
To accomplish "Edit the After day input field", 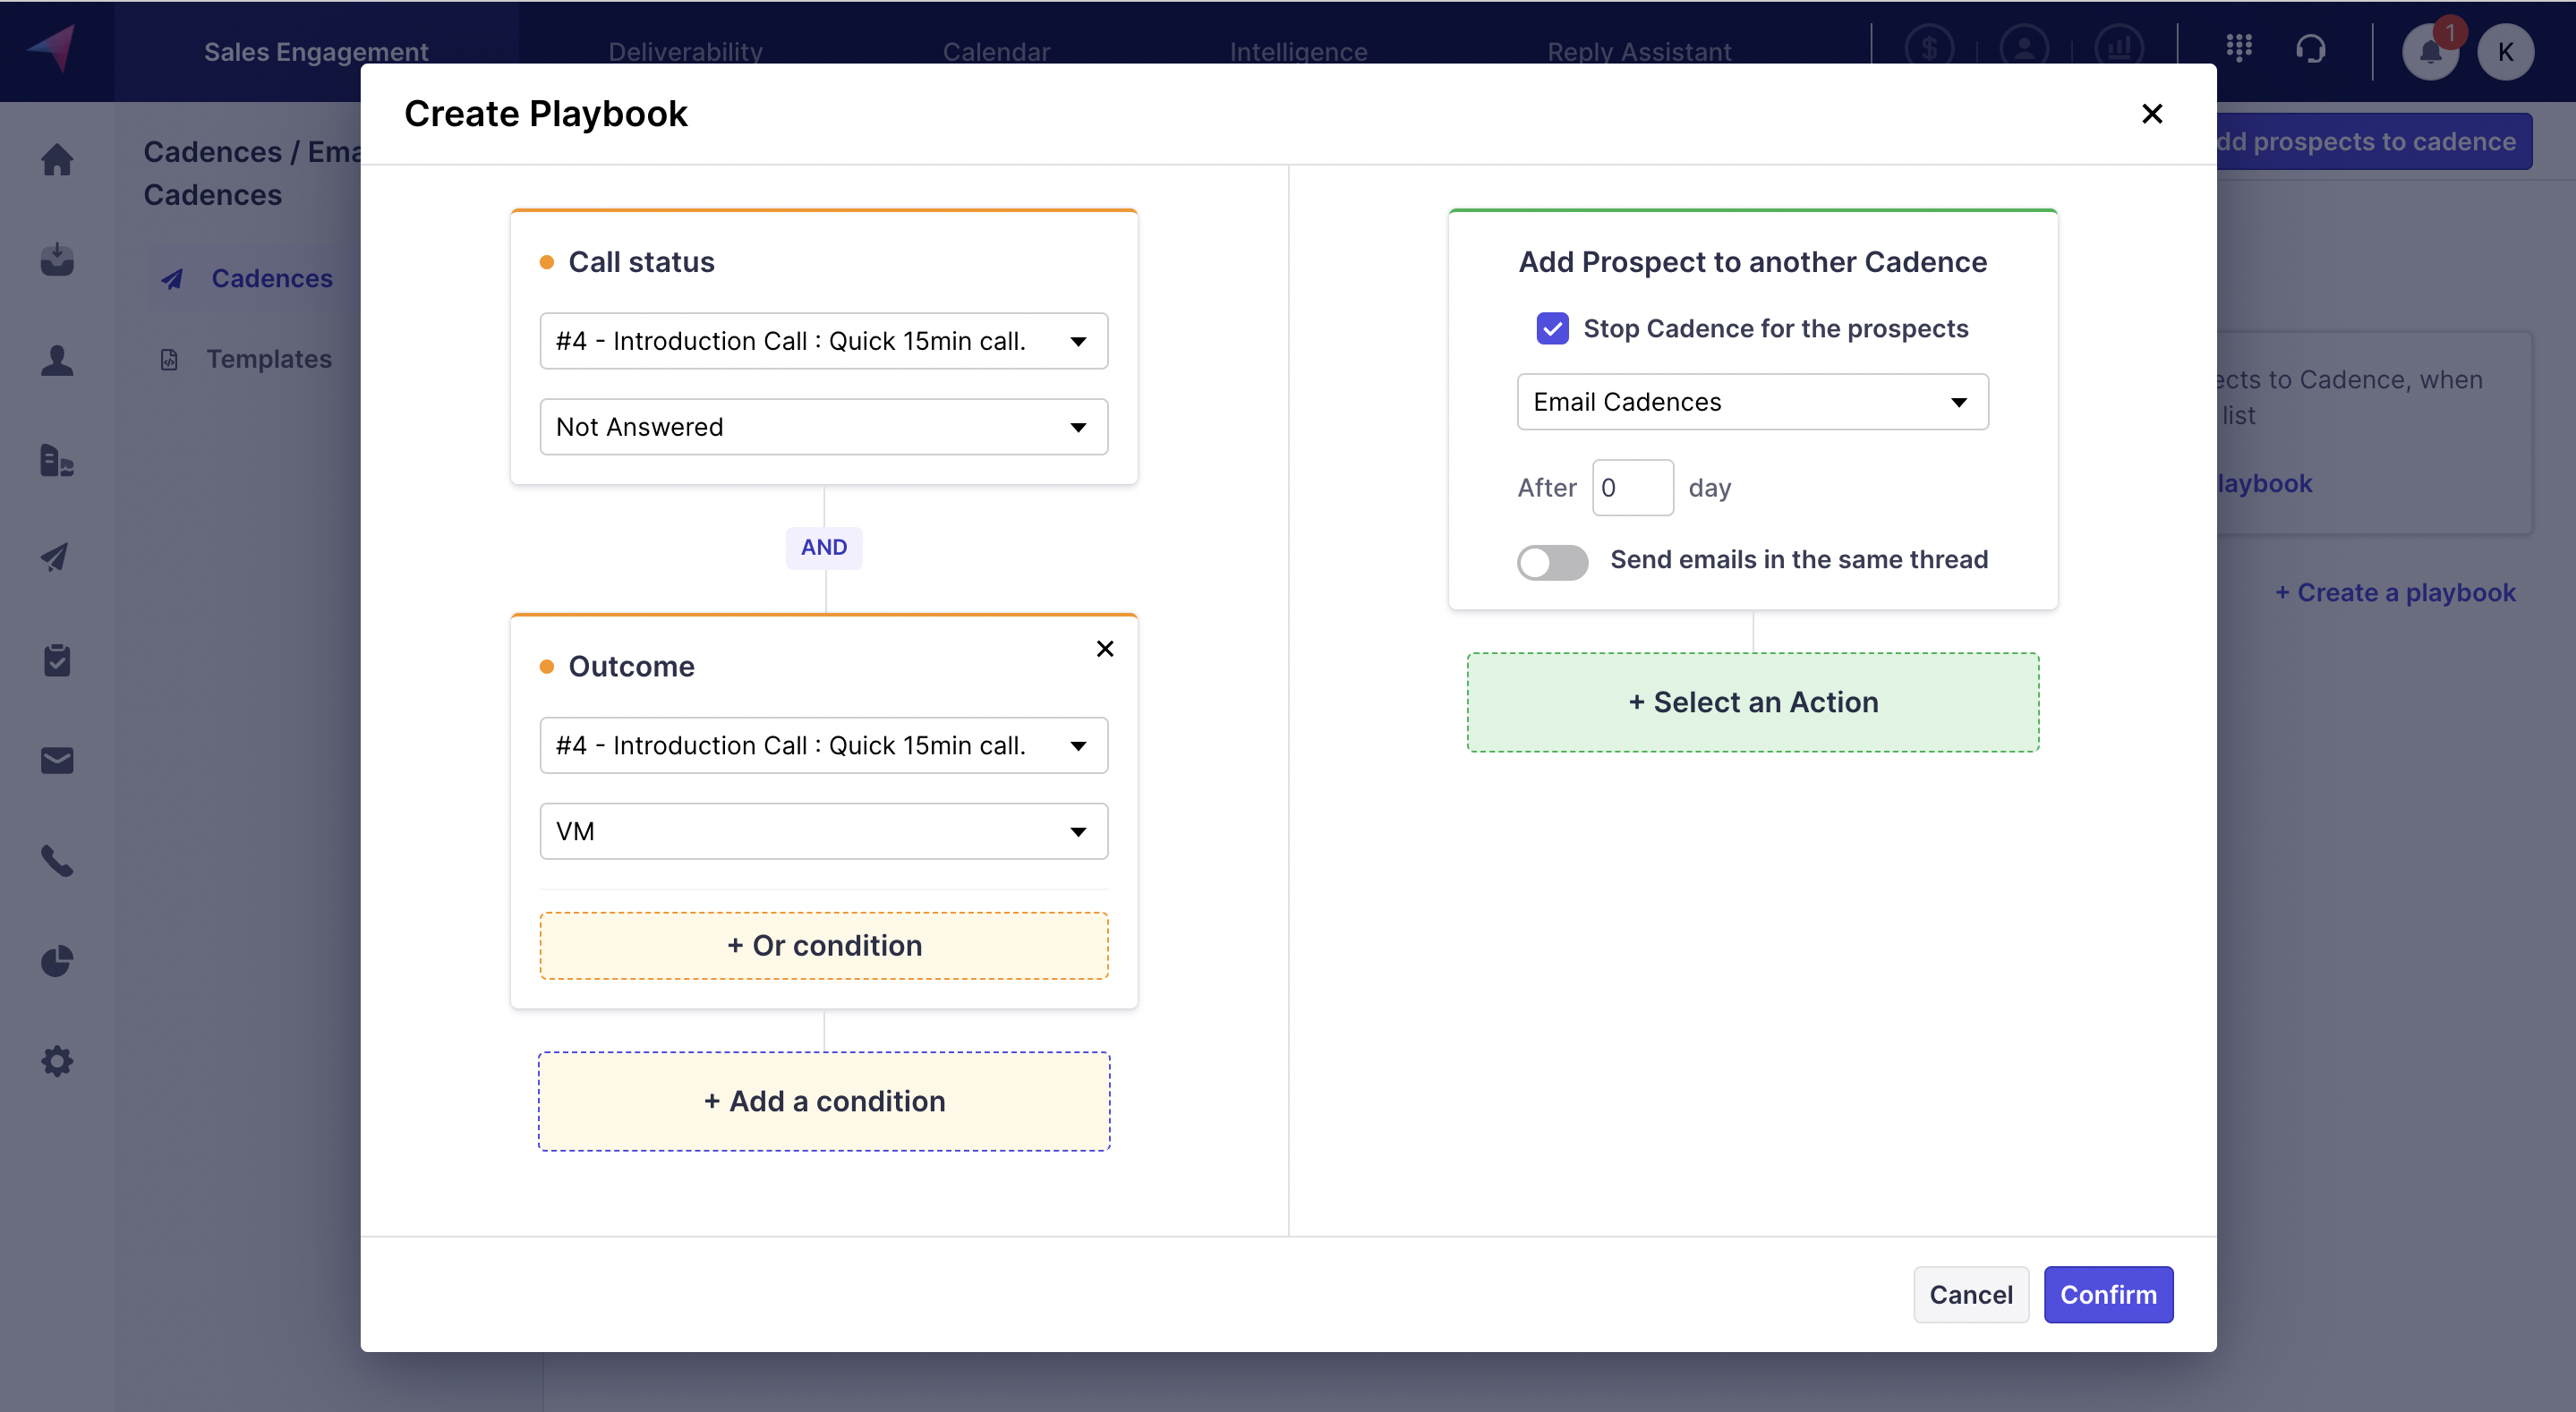I will pyautogui.click(x=1632, y=487).
